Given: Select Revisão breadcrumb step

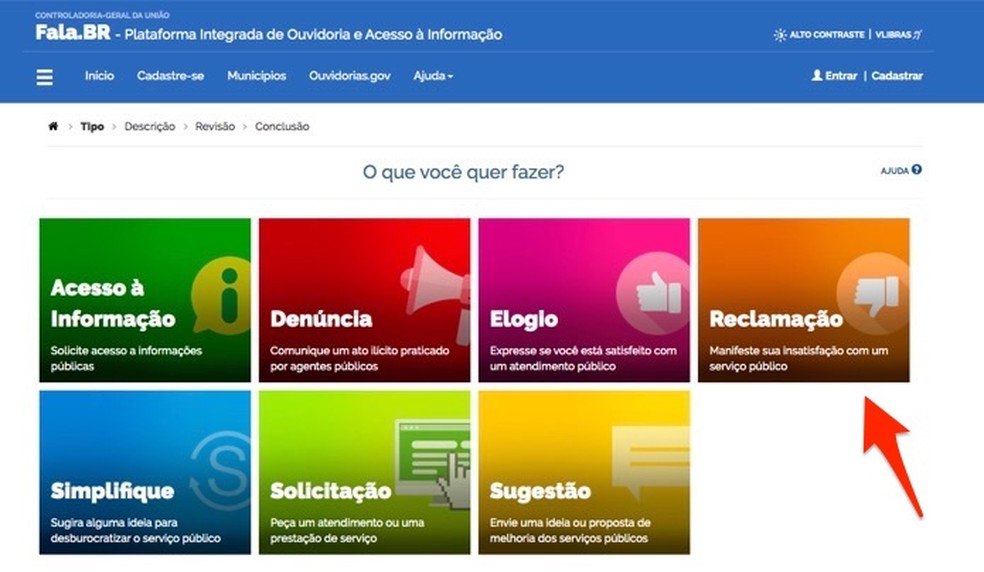Looking at the screenshot, I should click(215, 127).
